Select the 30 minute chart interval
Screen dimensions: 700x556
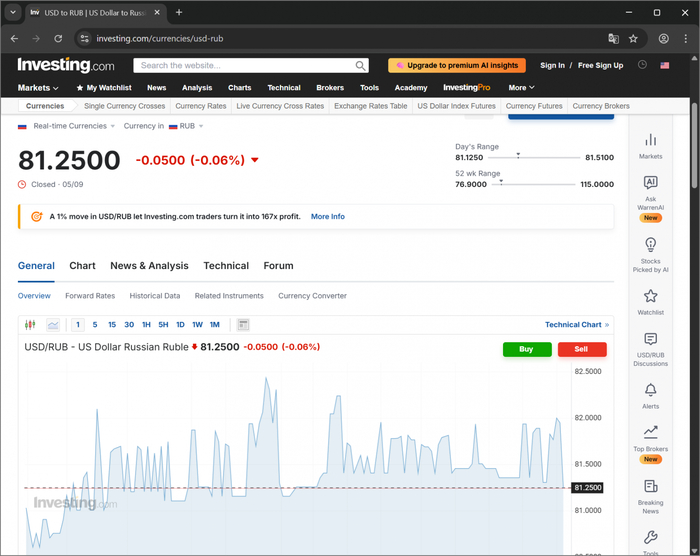click(x=129, y=325)
